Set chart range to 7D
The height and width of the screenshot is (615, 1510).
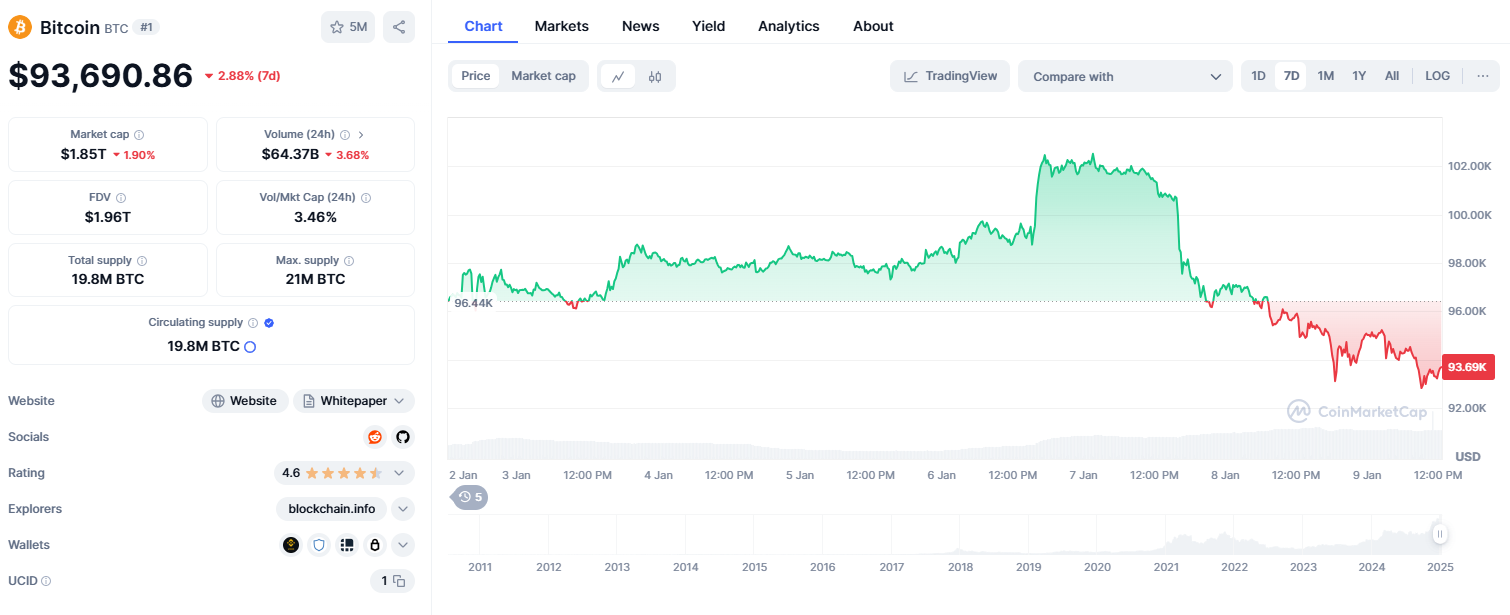click(x=1291, y=76)
